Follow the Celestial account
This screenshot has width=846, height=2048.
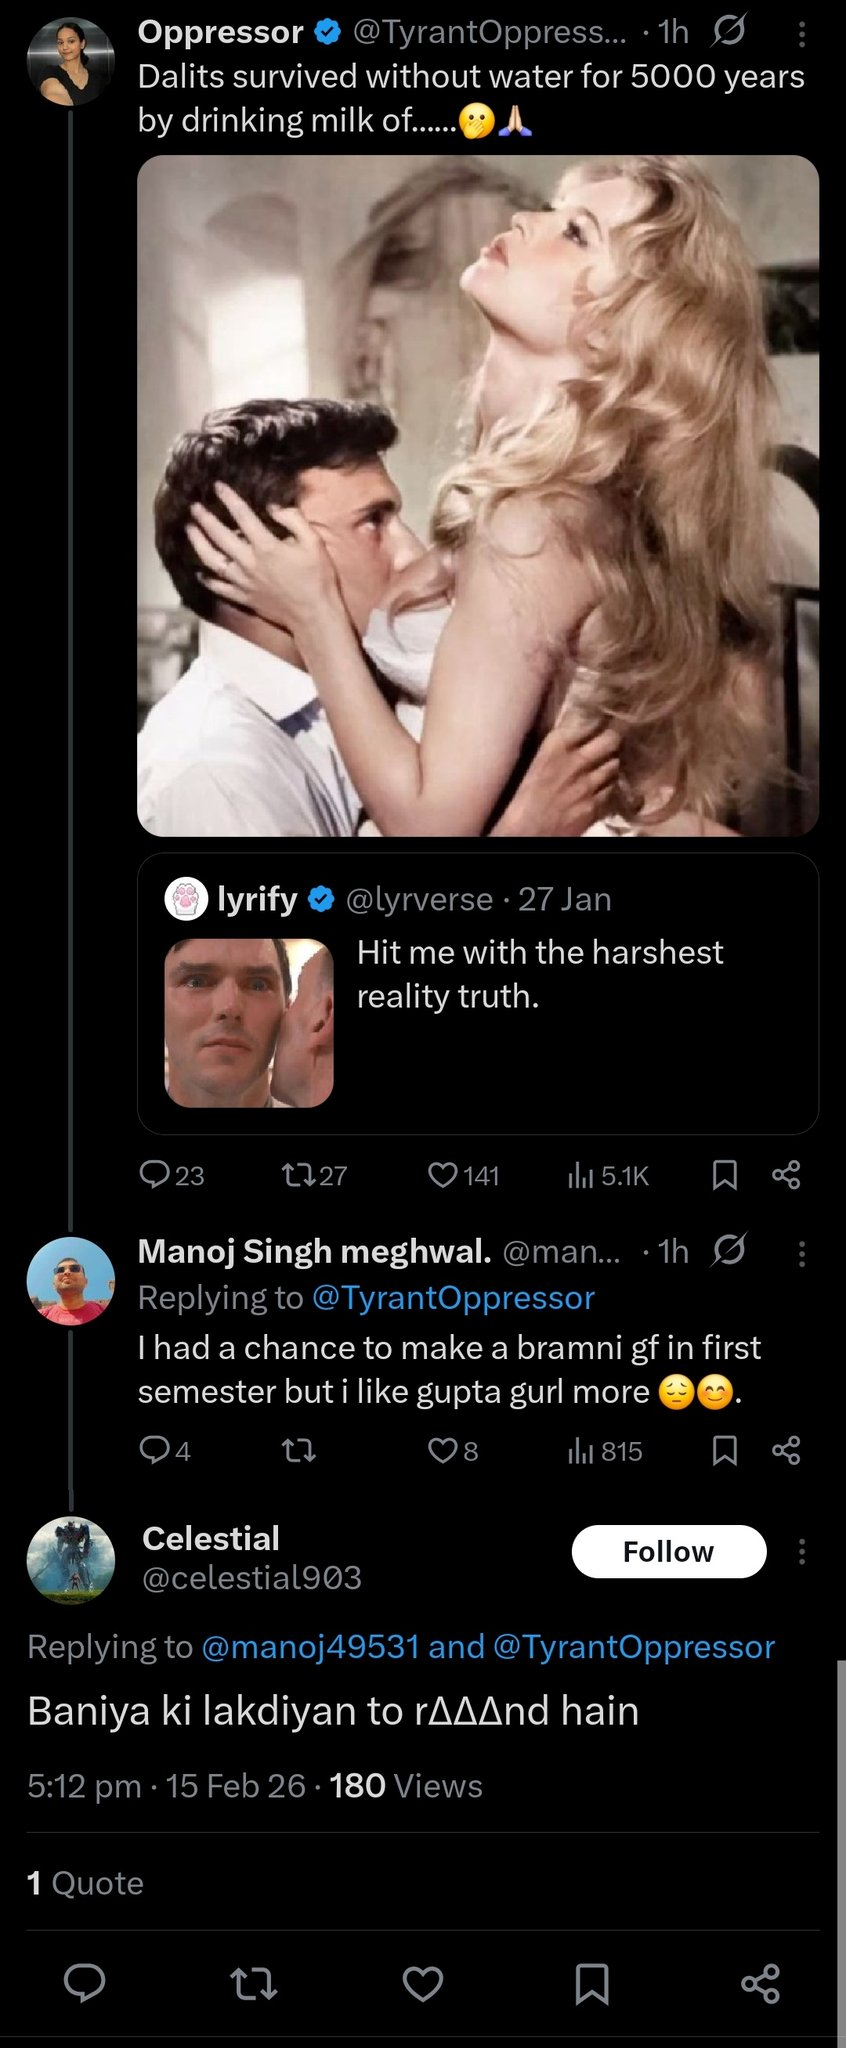[x=668, y=1552]
